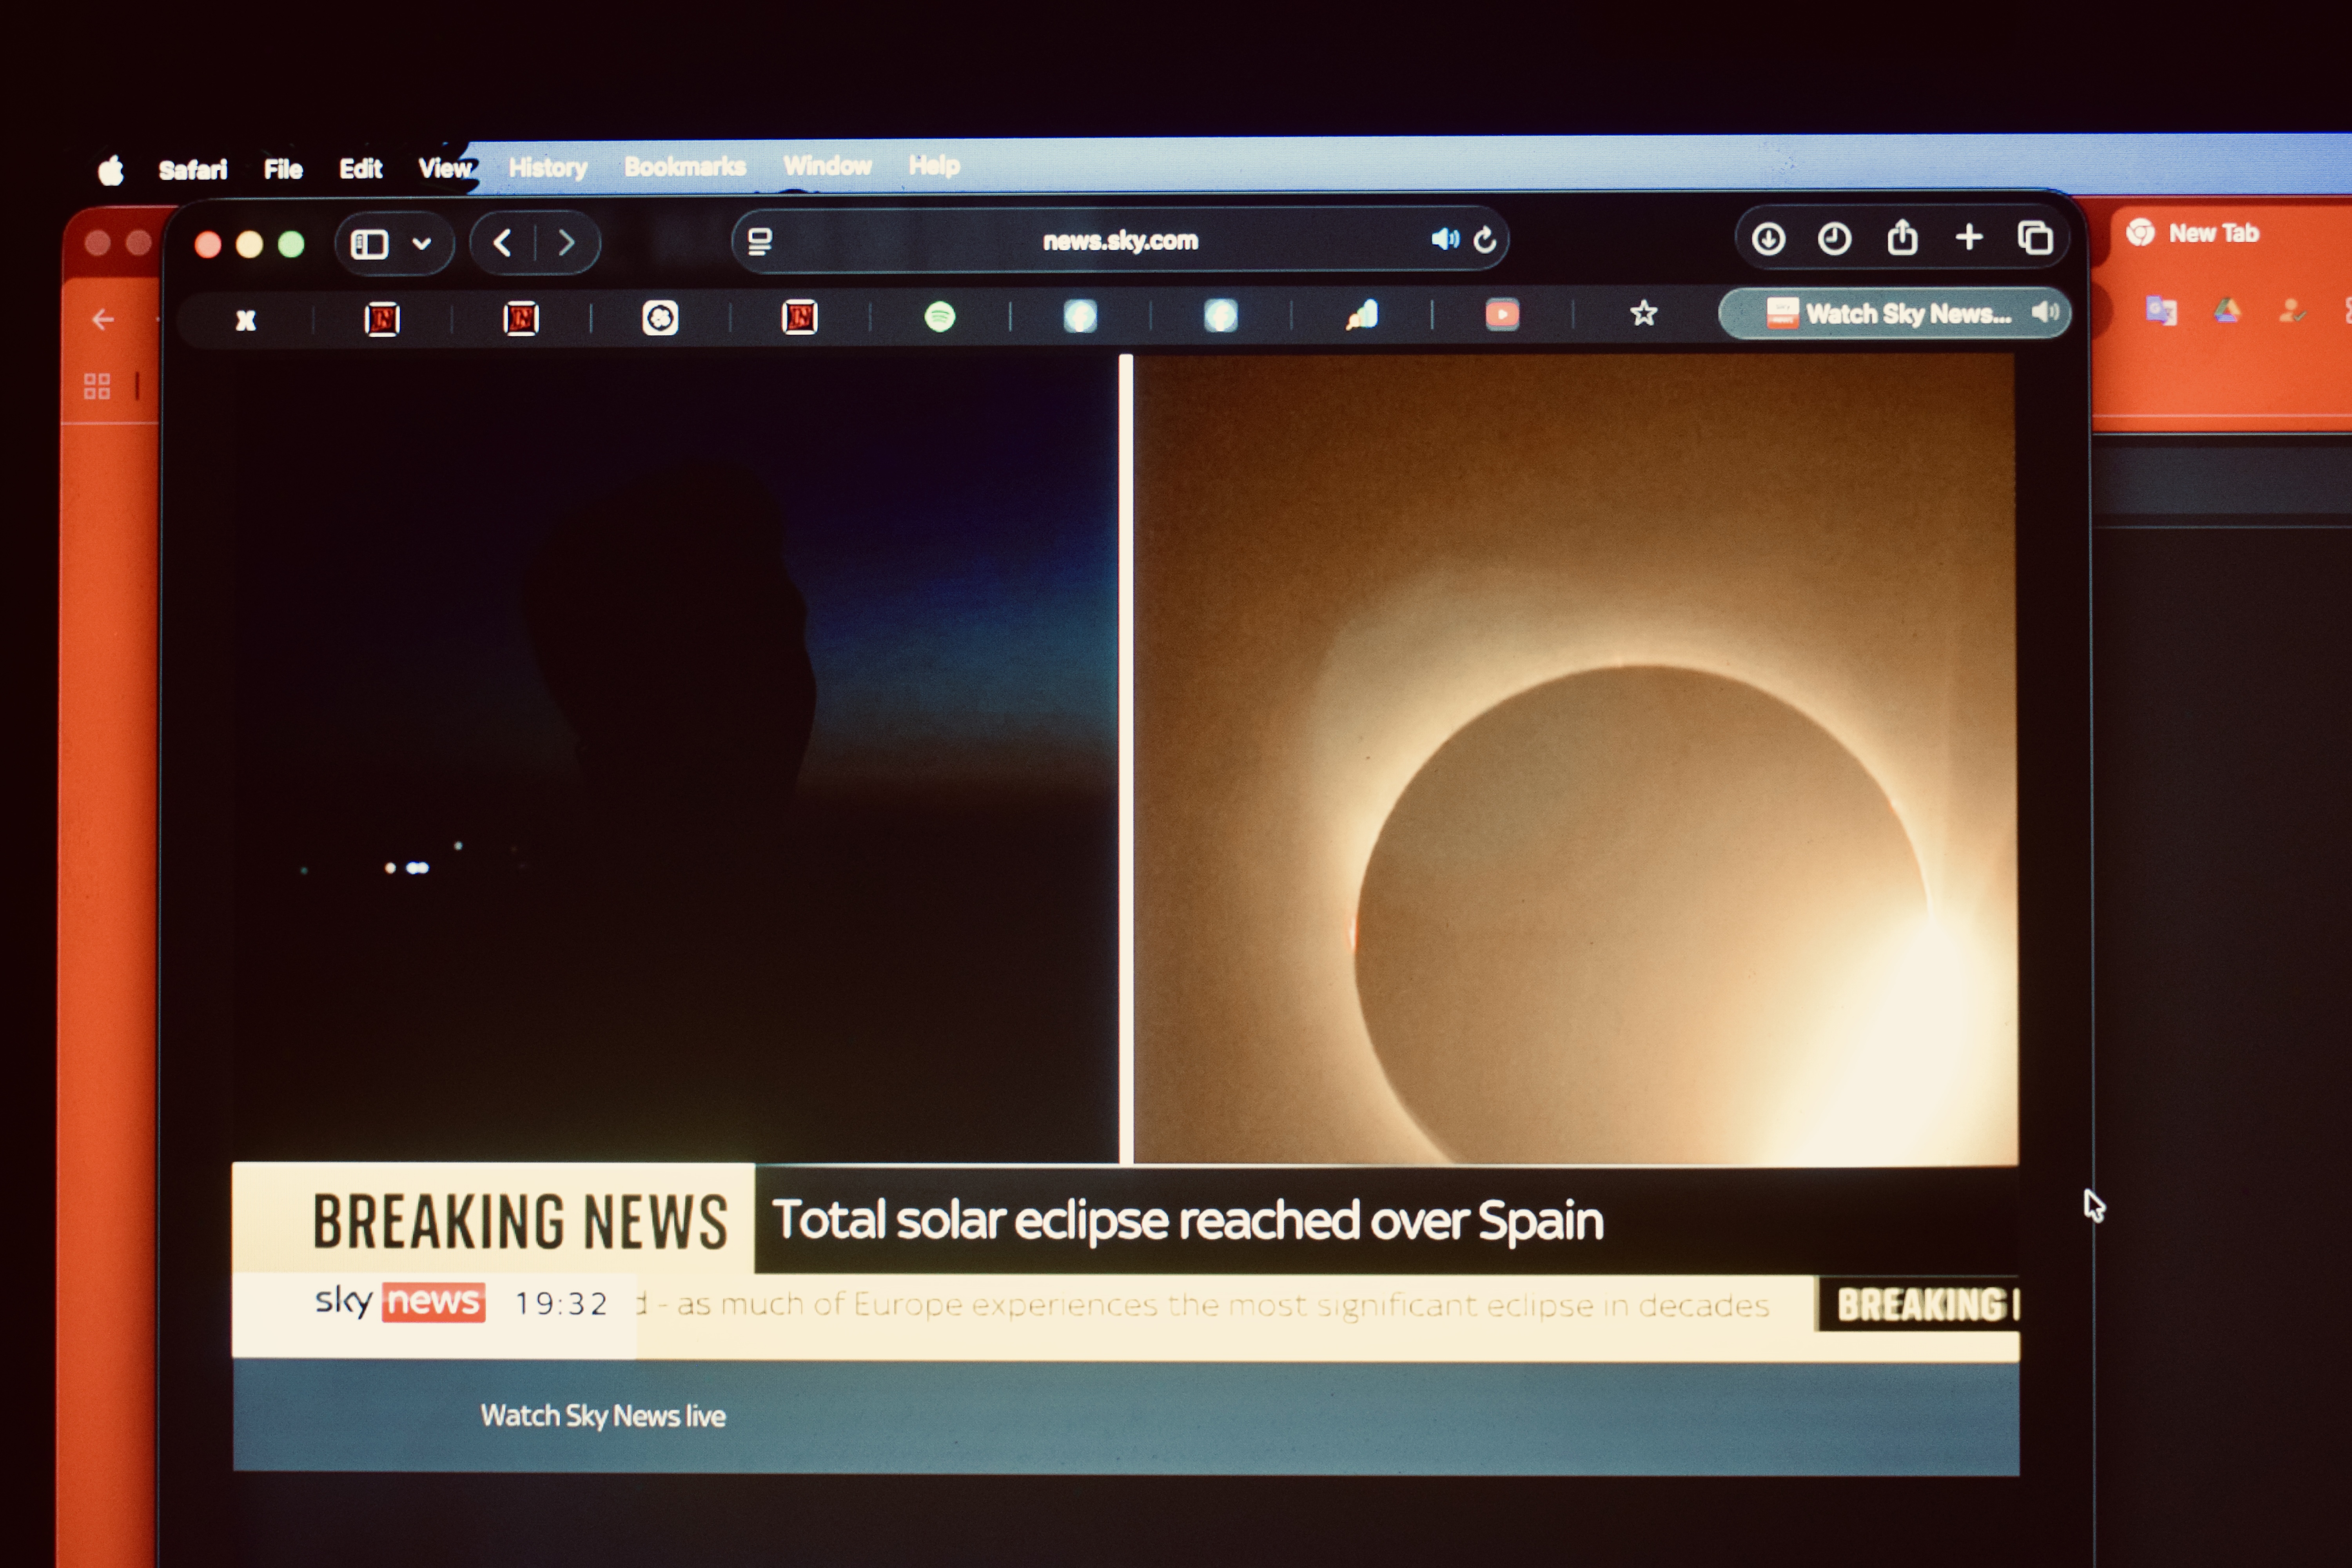Click the Watch Sky News live link
This screenshot has width=2352, height=1568.
click(x=603, y=1416)
